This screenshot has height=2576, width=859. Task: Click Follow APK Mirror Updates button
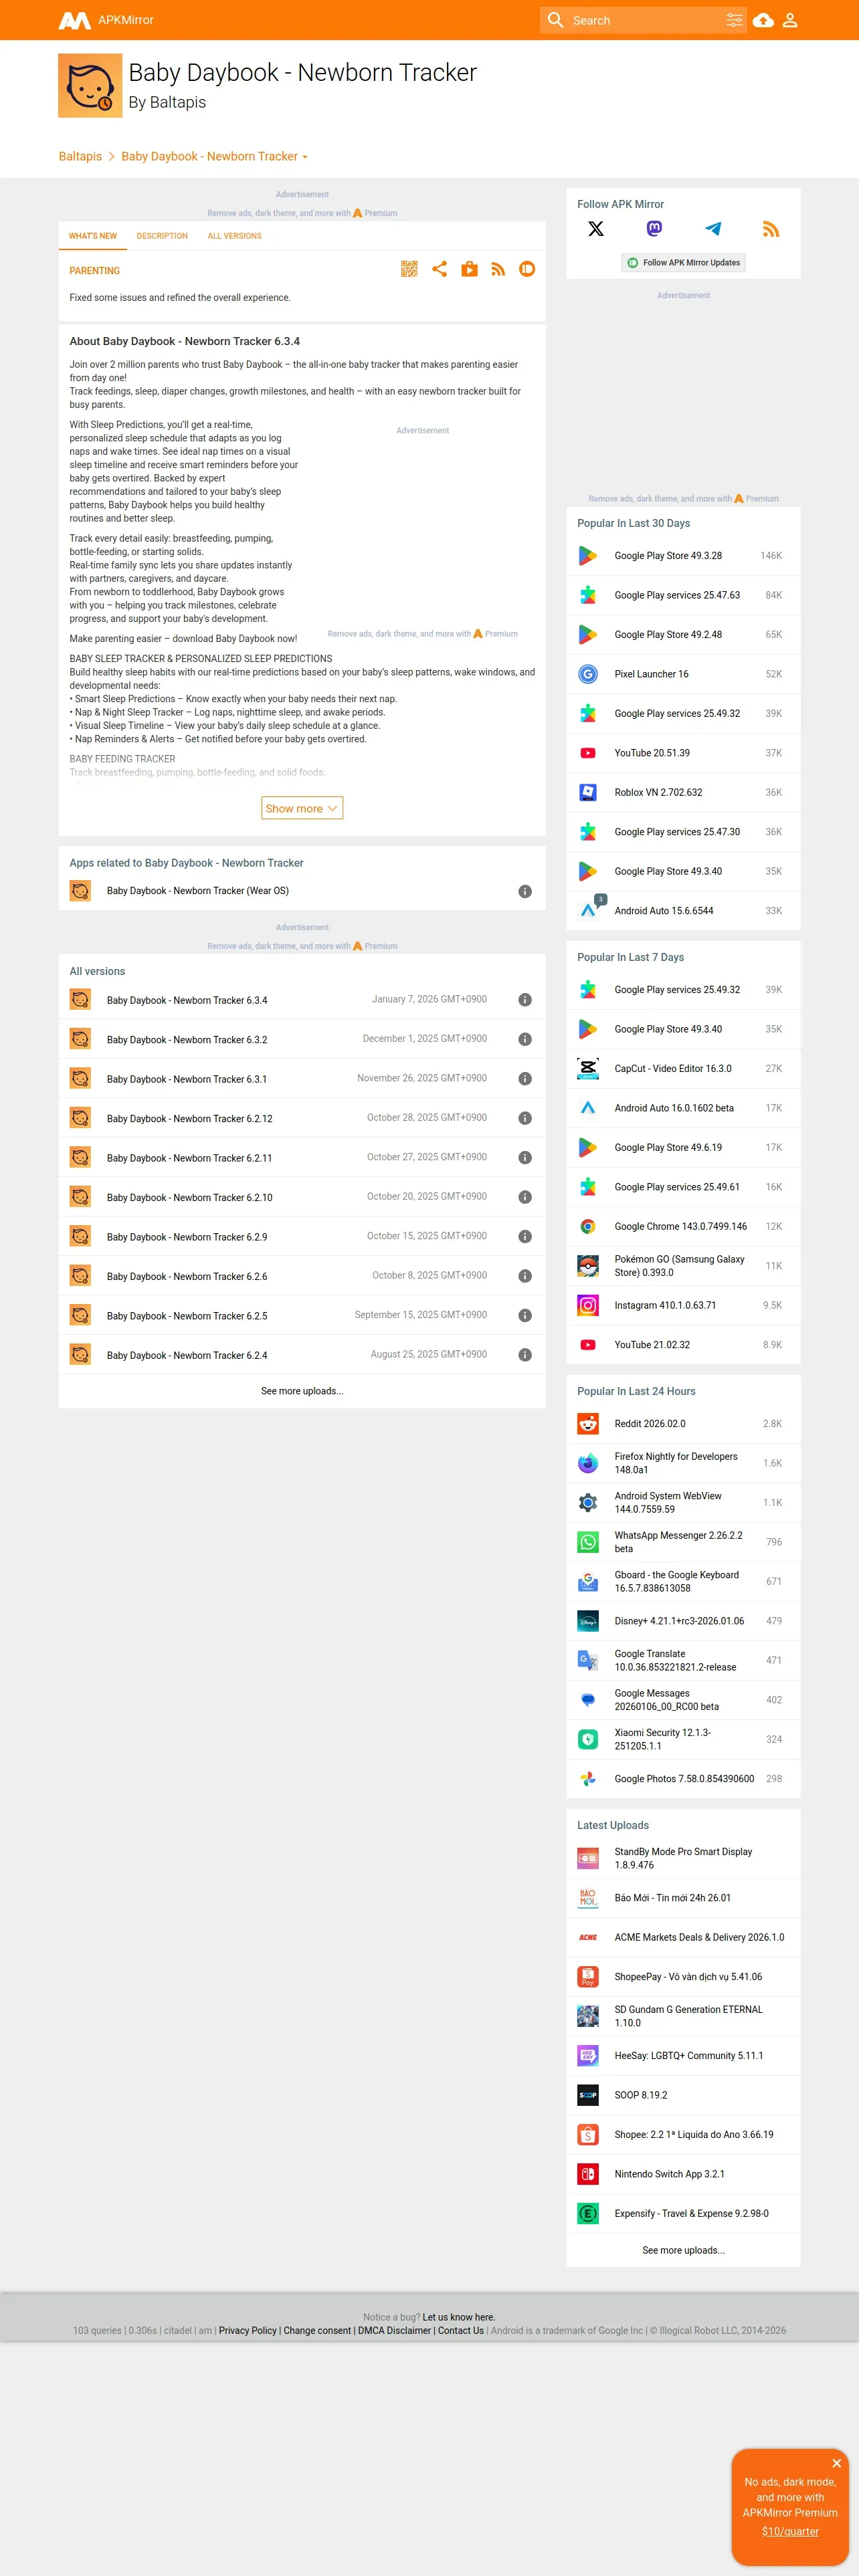point(684,263)
